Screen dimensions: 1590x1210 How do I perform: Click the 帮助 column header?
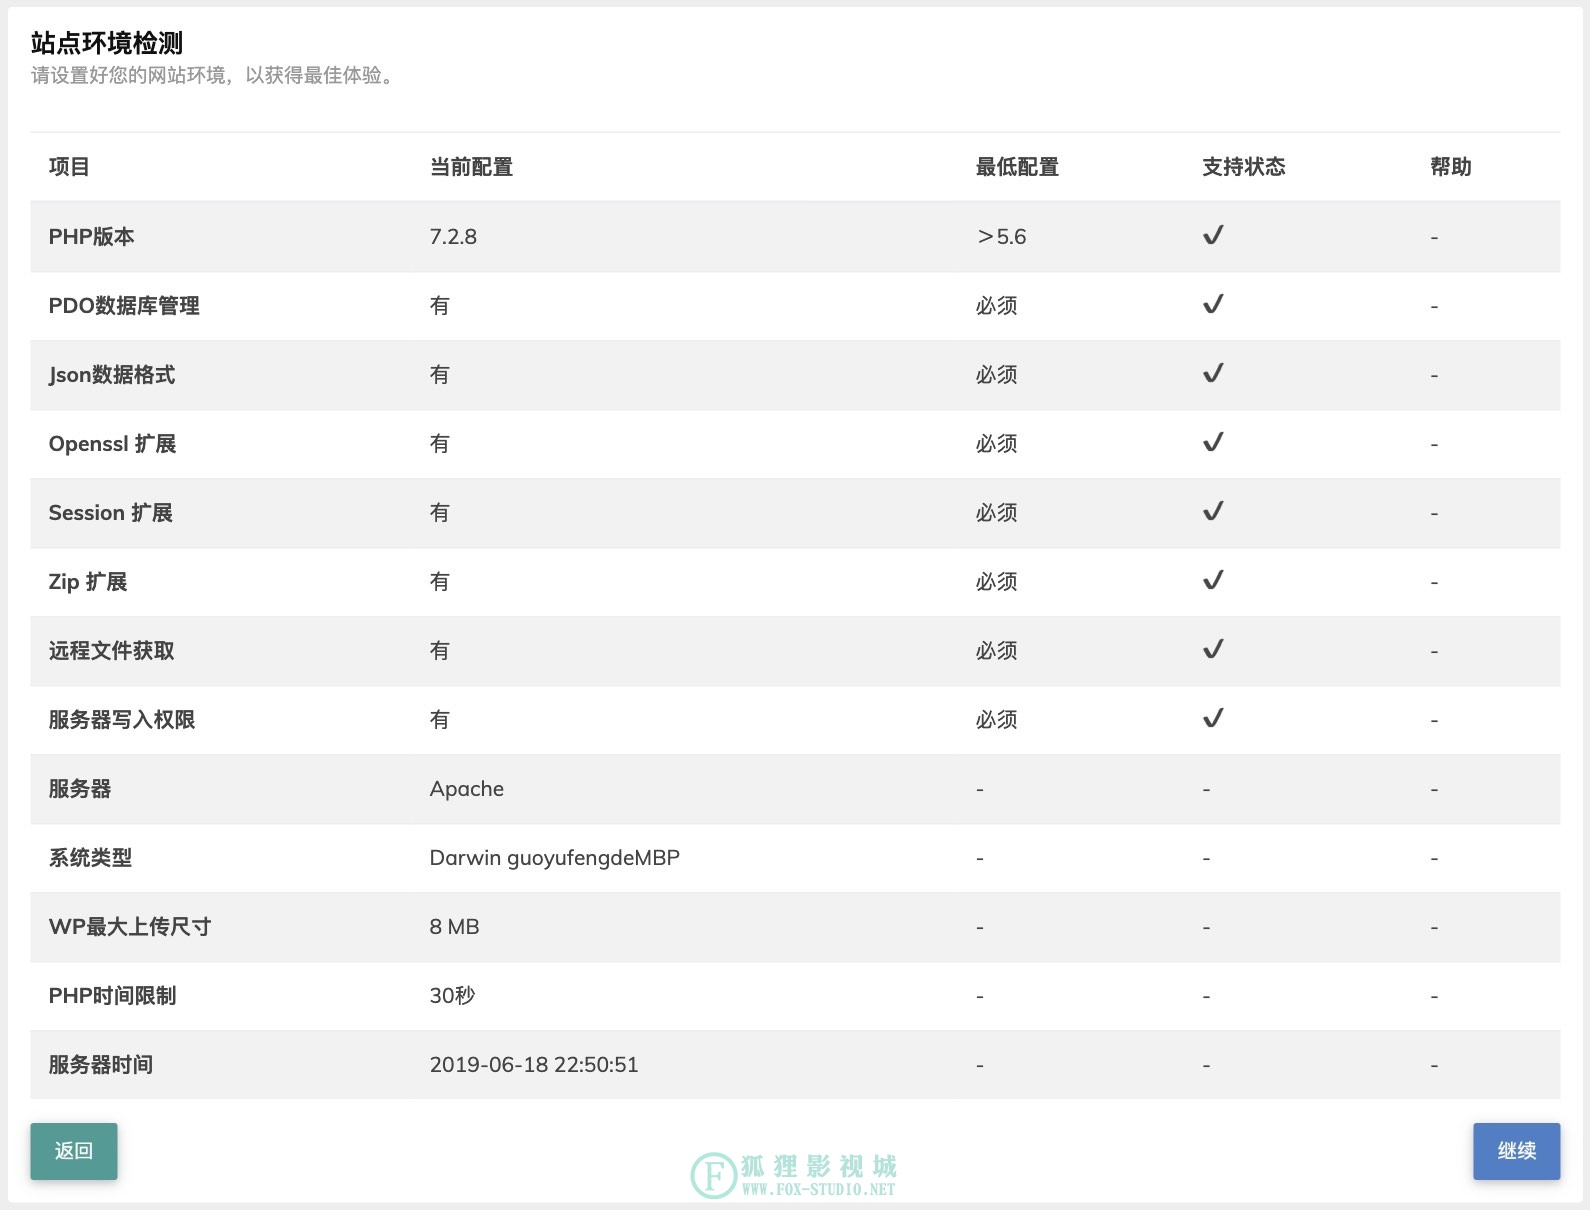(1451, 167)
